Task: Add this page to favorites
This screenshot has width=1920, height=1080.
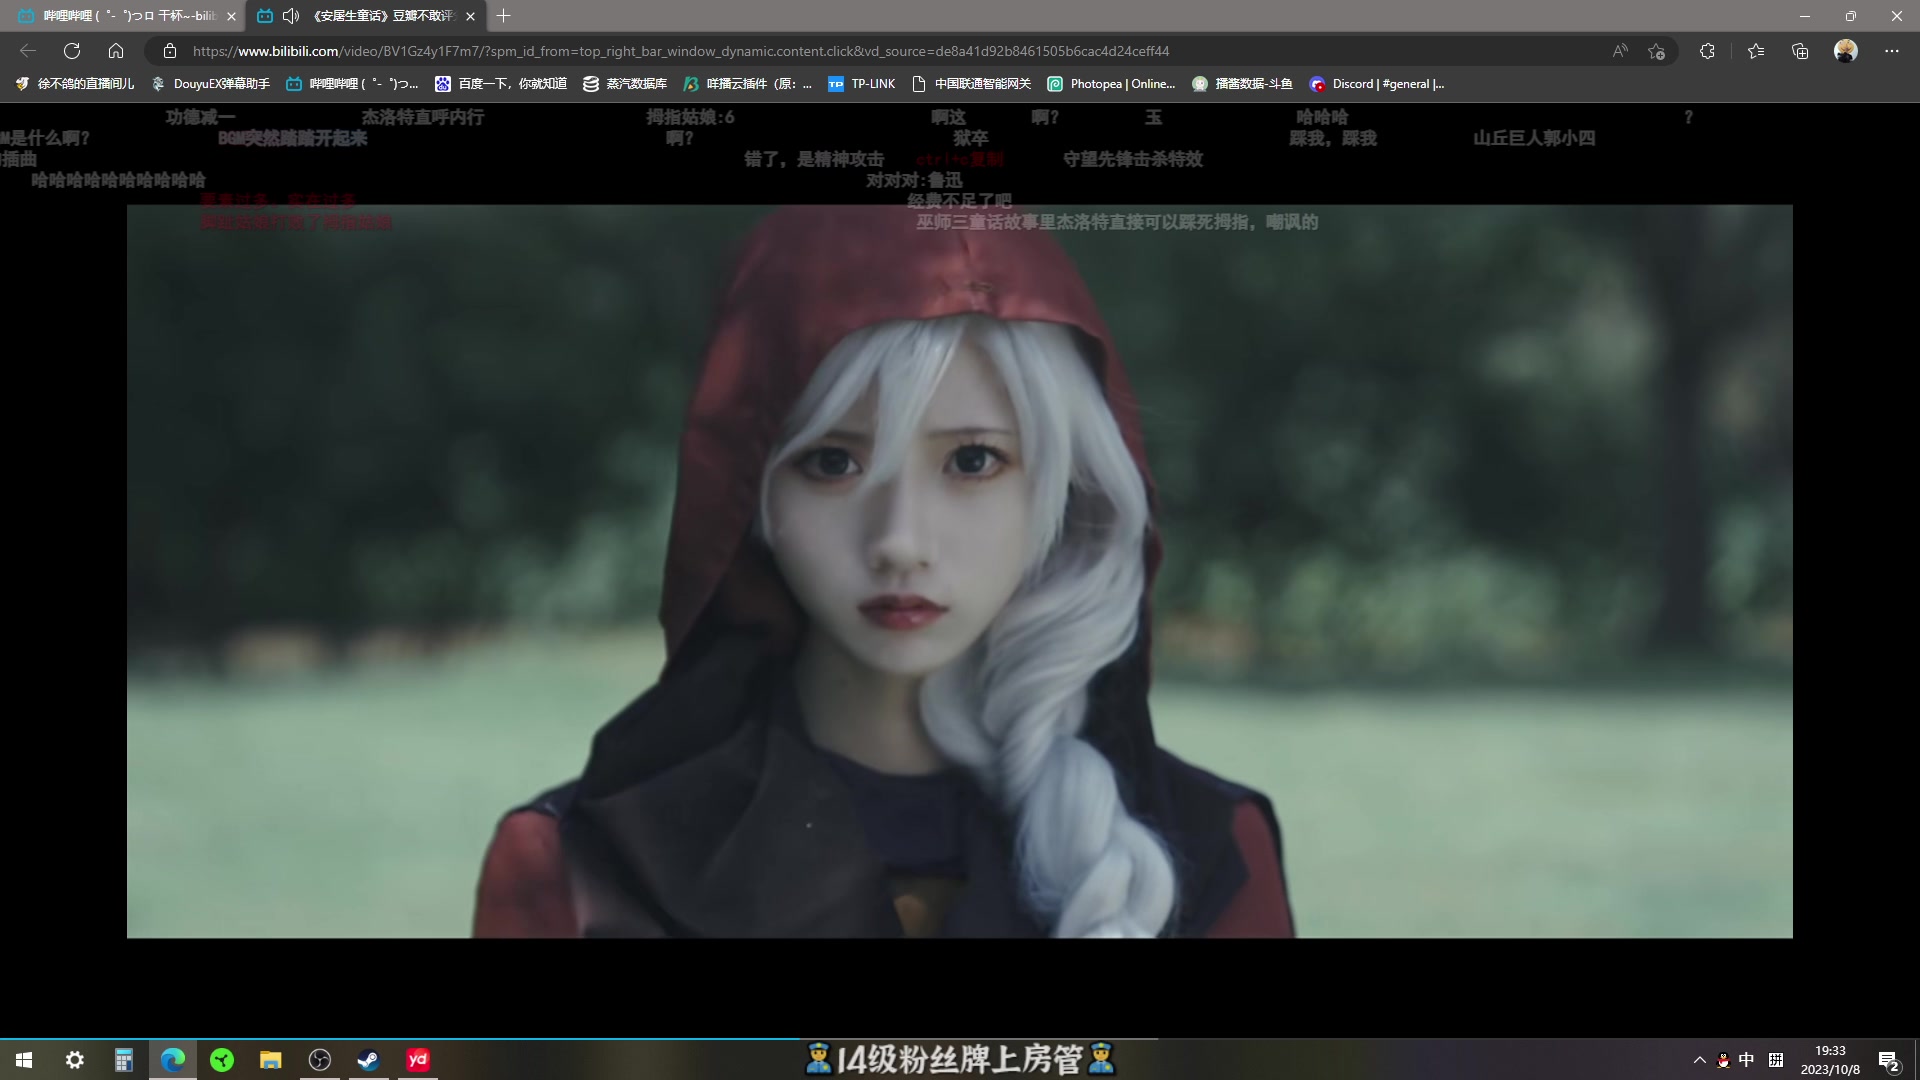Action: [x=1657, y=51]
